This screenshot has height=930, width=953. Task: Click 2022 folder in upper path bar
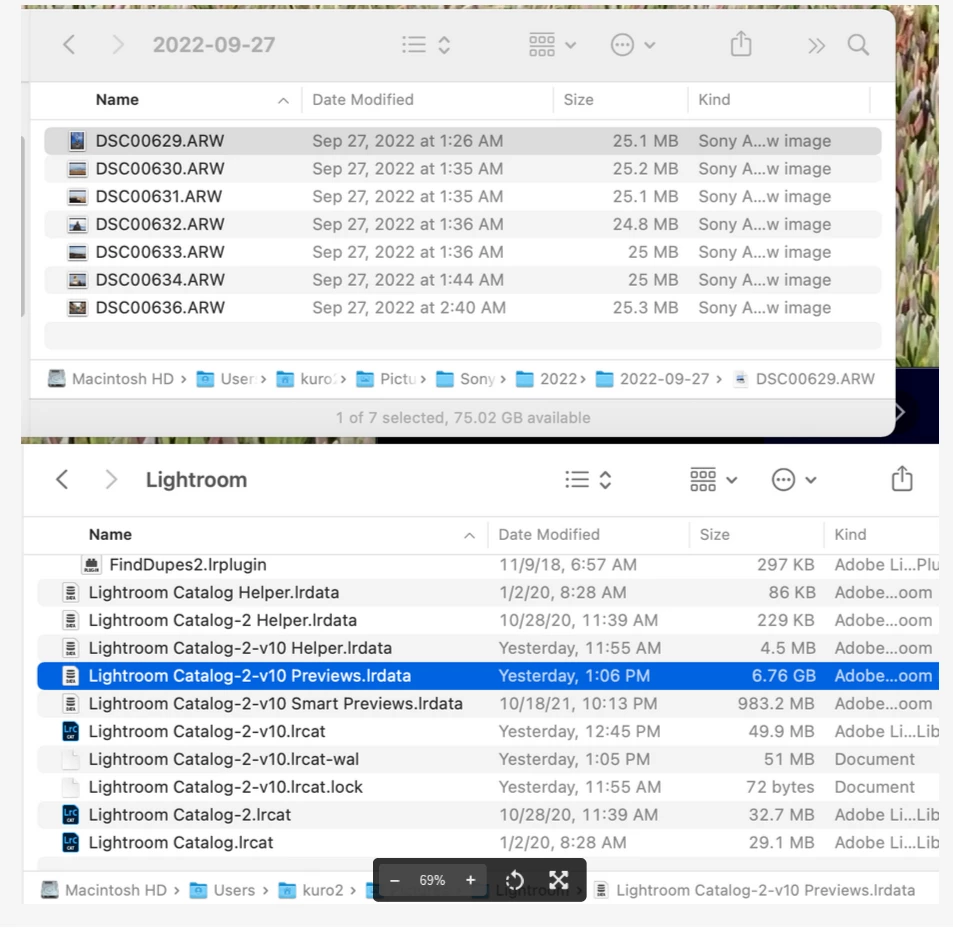coord(546,379)
